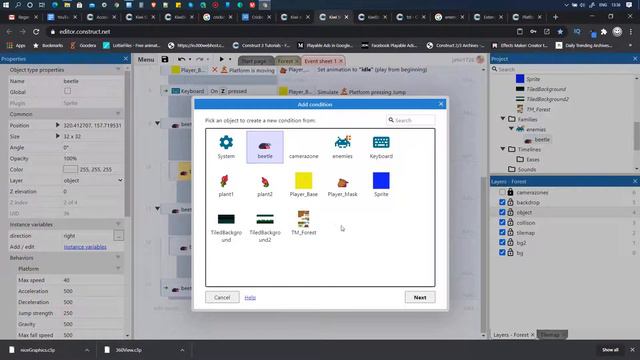Choose the plant2 object
640x360 pixels.
point(265,185)
